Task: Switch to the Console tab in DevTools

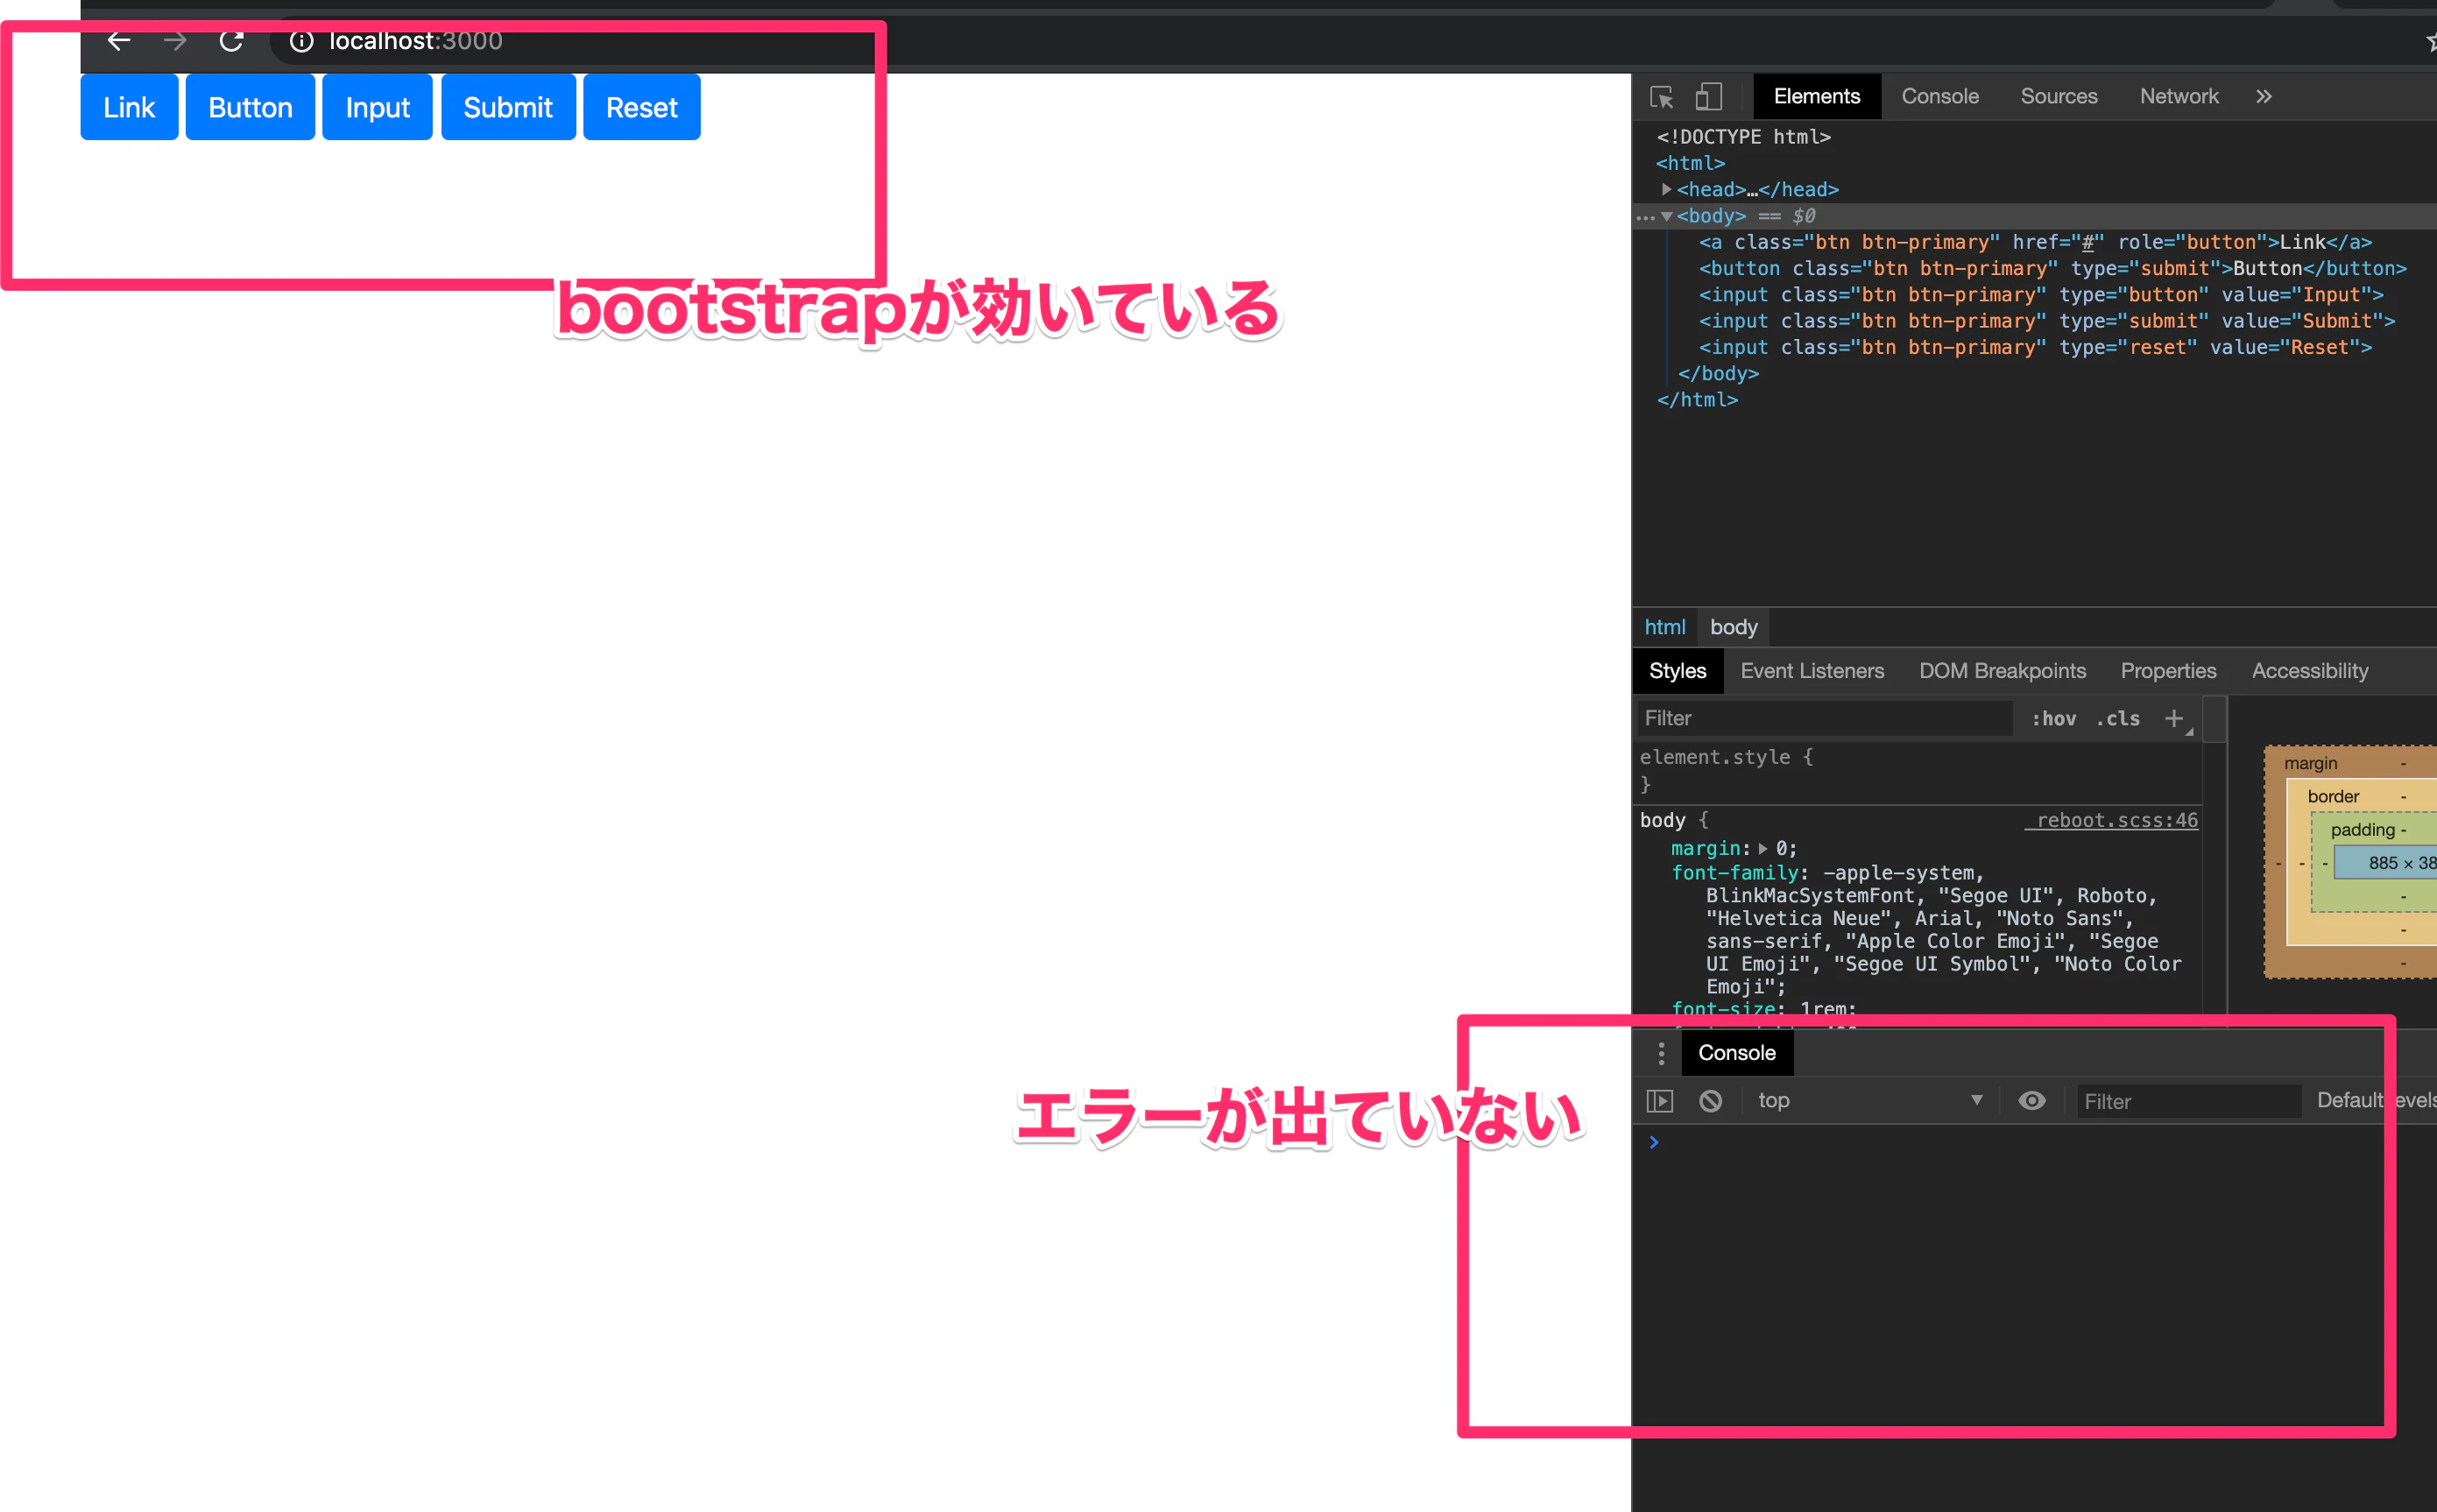Action: (1940, 97)
